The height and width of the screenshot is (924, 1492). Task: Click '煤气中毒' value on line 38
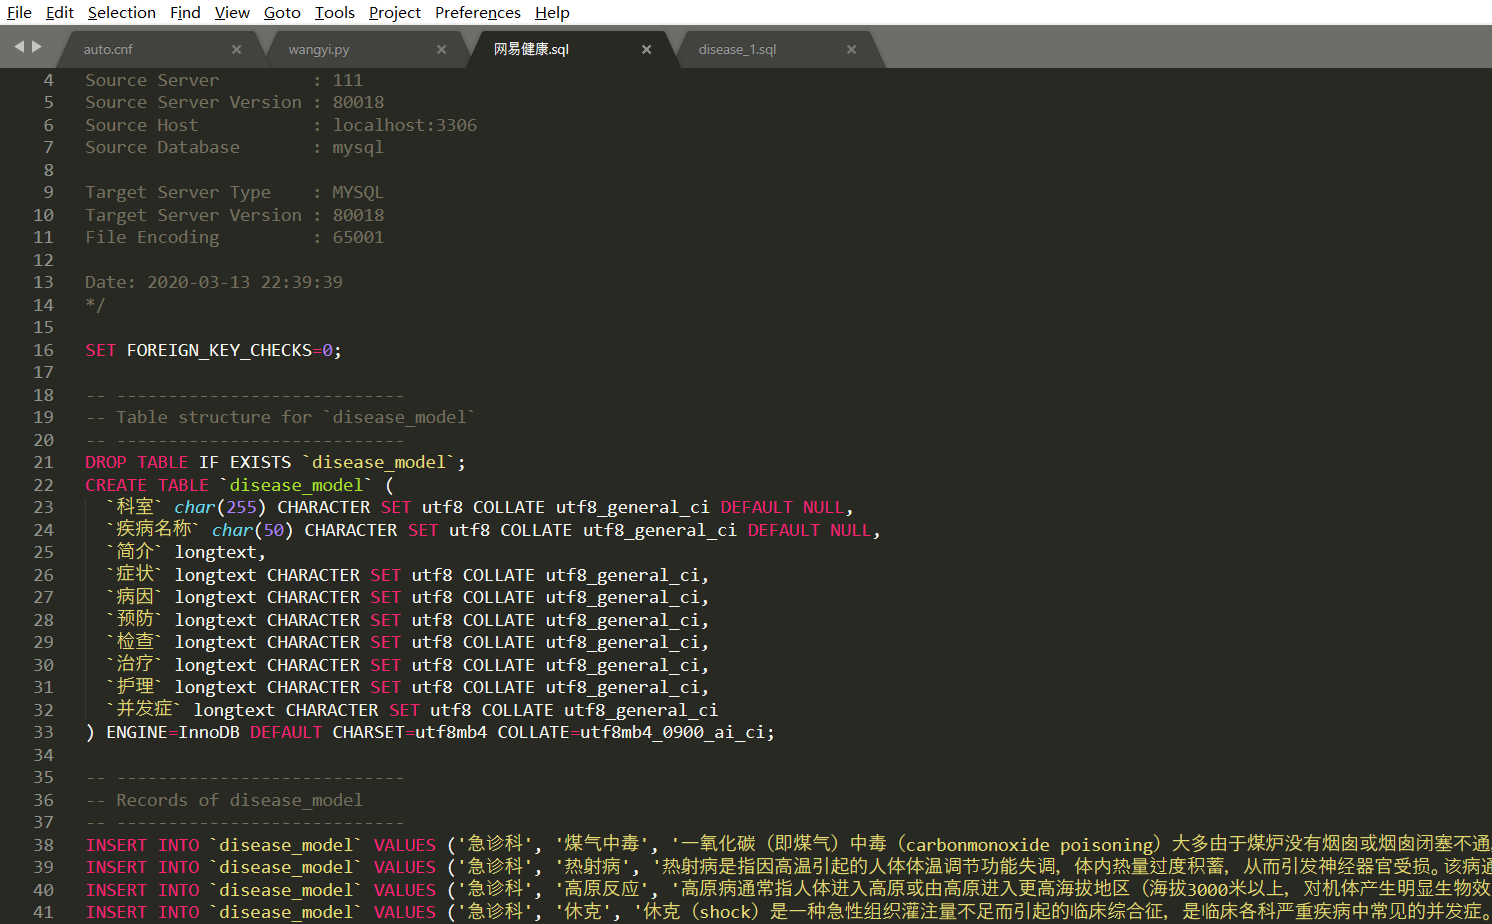[x=601, y=845]
